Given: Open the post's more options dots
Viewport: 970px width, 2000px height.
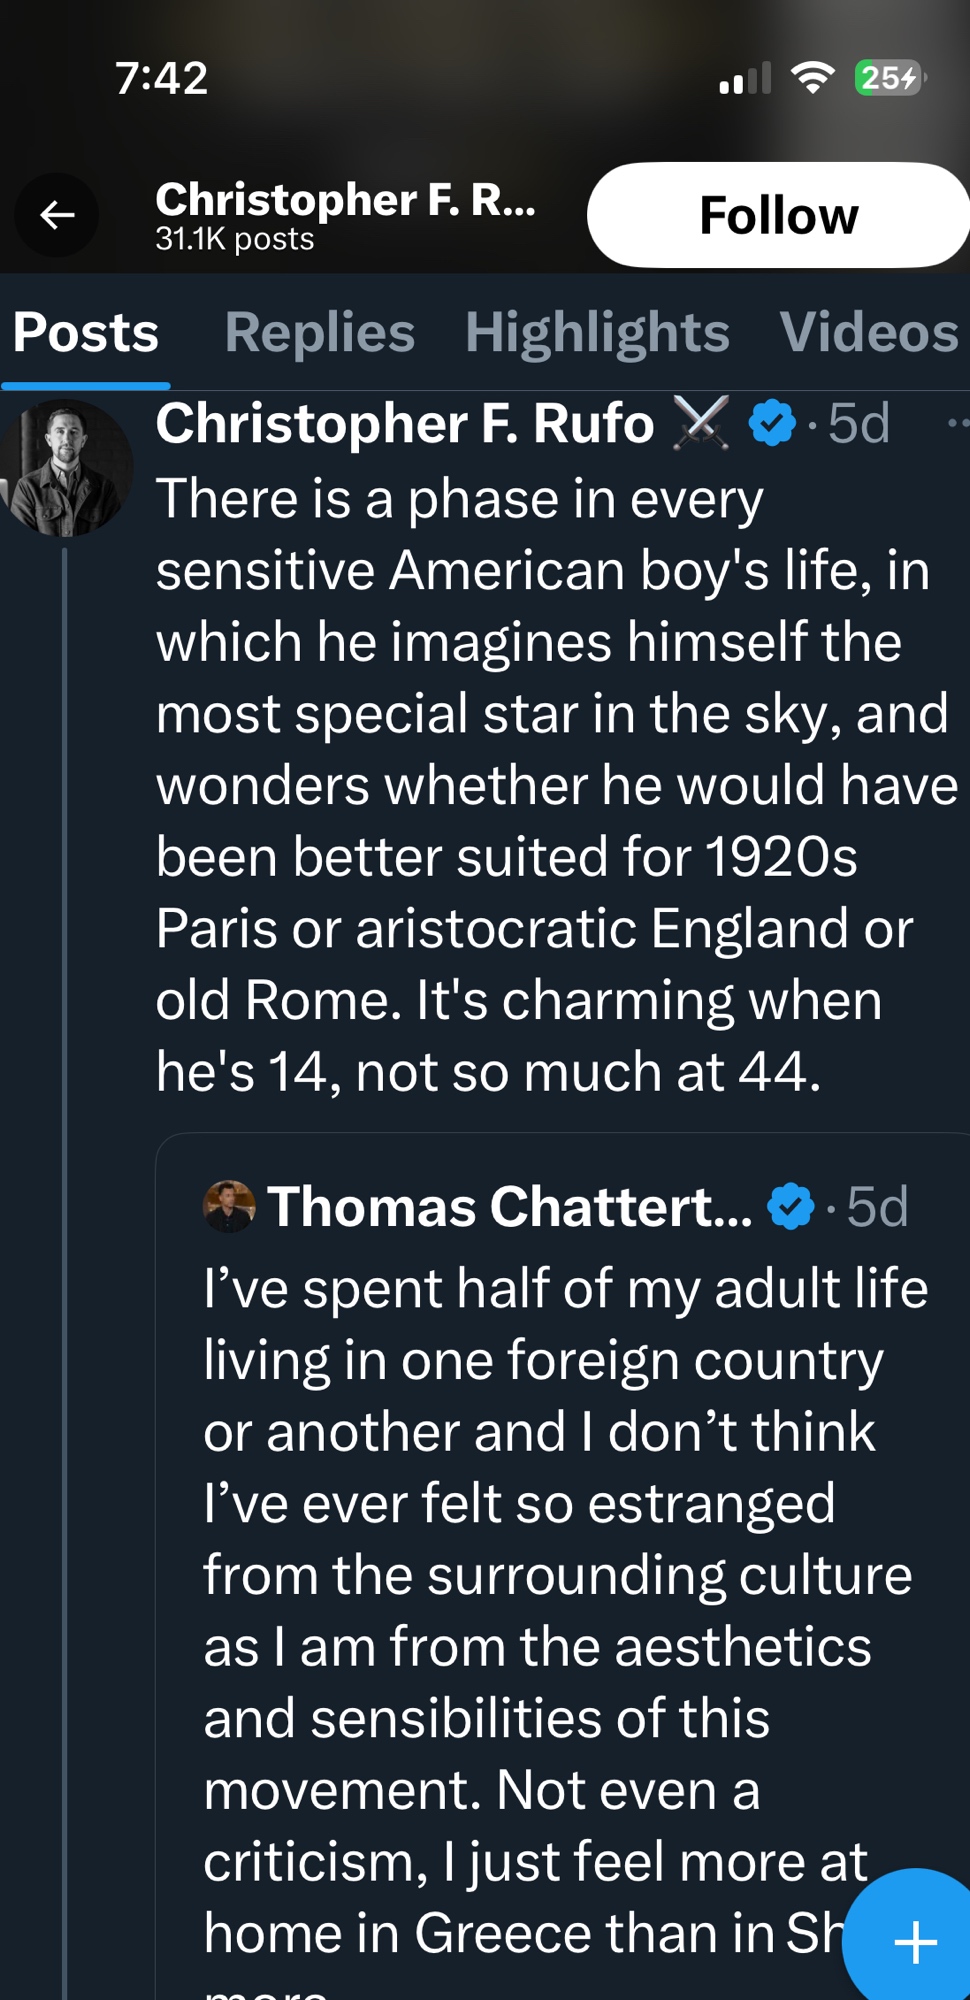Looking at the screenshot, I should coord(957,423).
